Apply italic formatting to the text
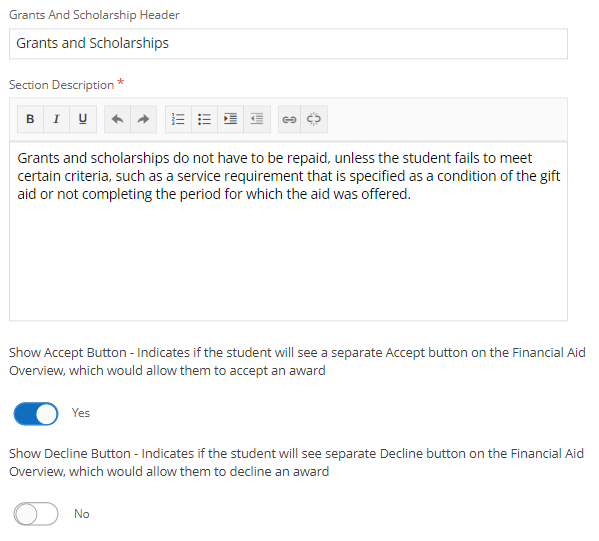Image resolution: width=599 pixels, height=541 pixels. coord(57,119)
